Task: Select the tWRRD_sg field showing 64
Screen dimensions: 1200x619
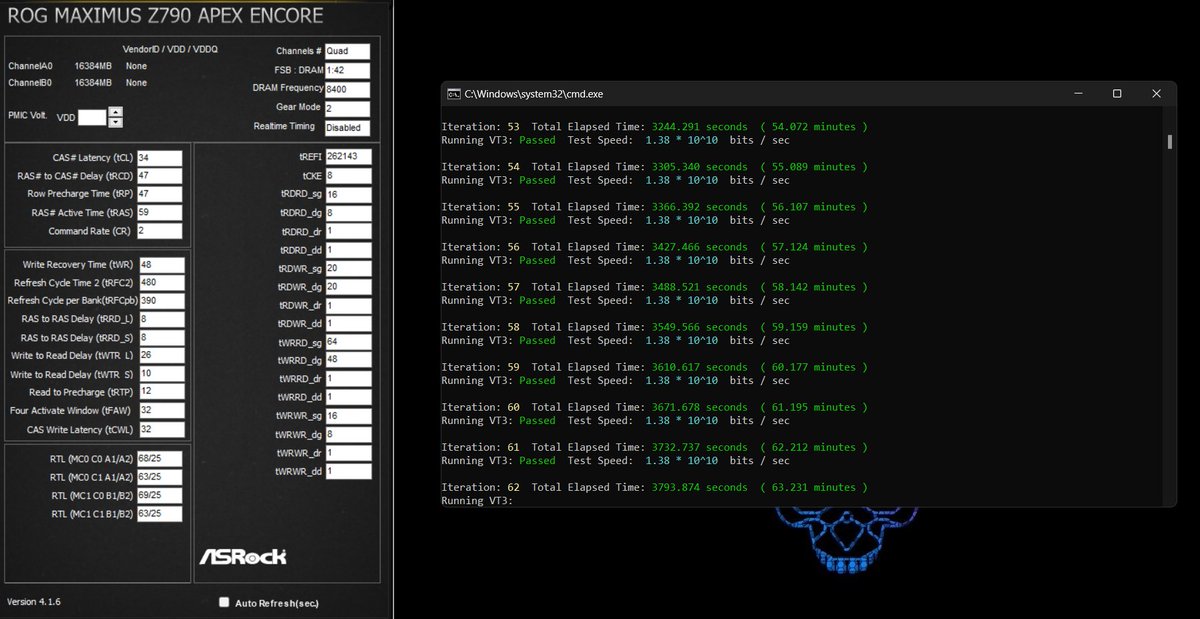Action: pos(347,342)
